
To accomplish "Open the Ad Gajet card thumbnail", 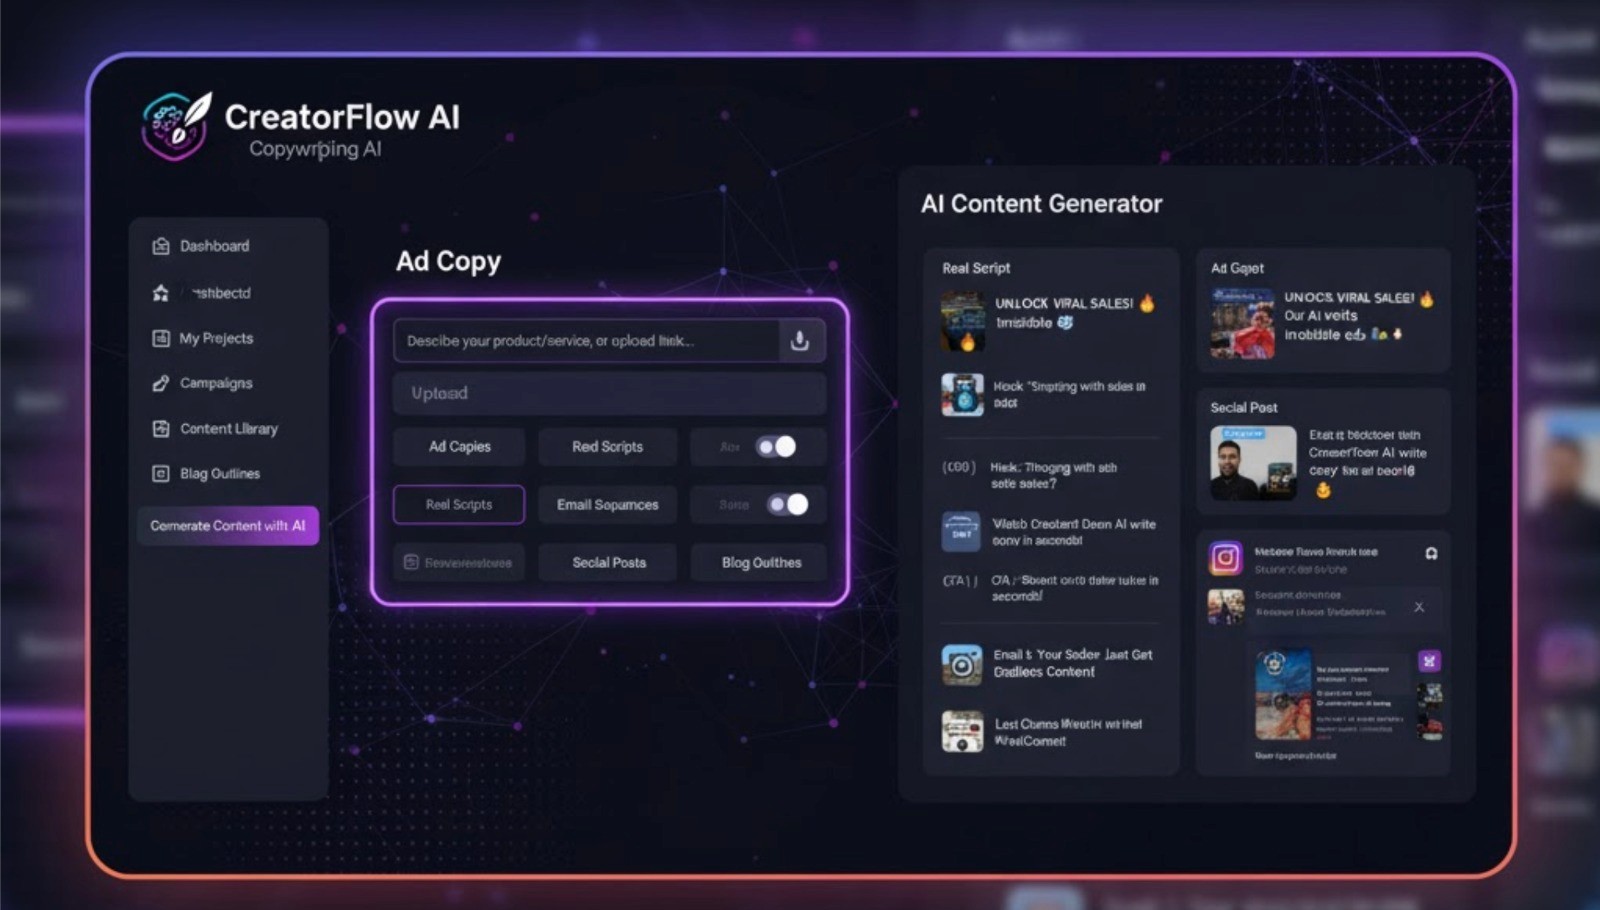I will (x=1242, y=323).
